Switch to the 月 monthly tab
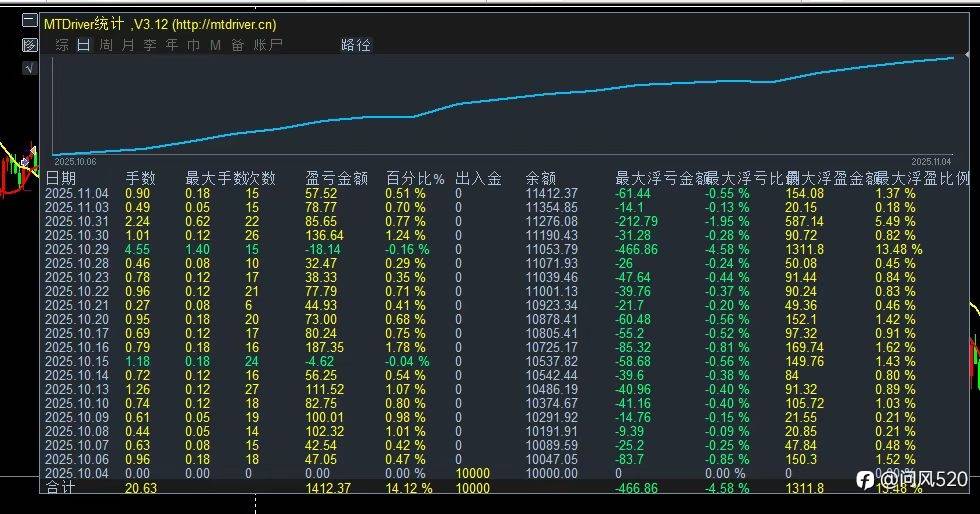Viewport: 980px width, 514px height. (x=128, y=45)
